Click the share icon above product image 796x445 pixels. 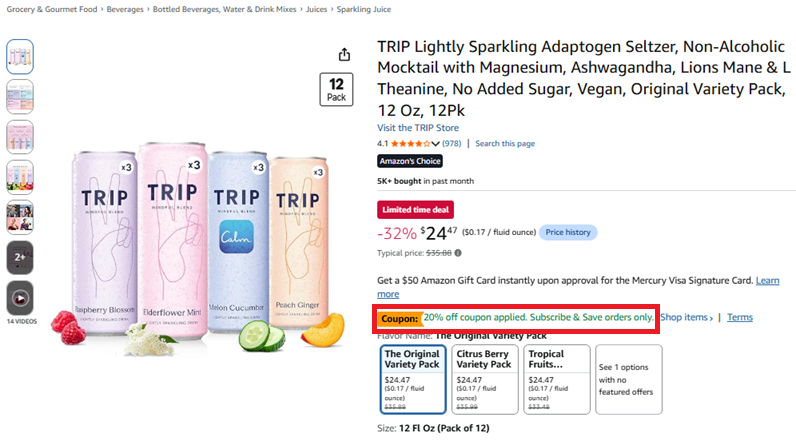(x=344, y=54)
